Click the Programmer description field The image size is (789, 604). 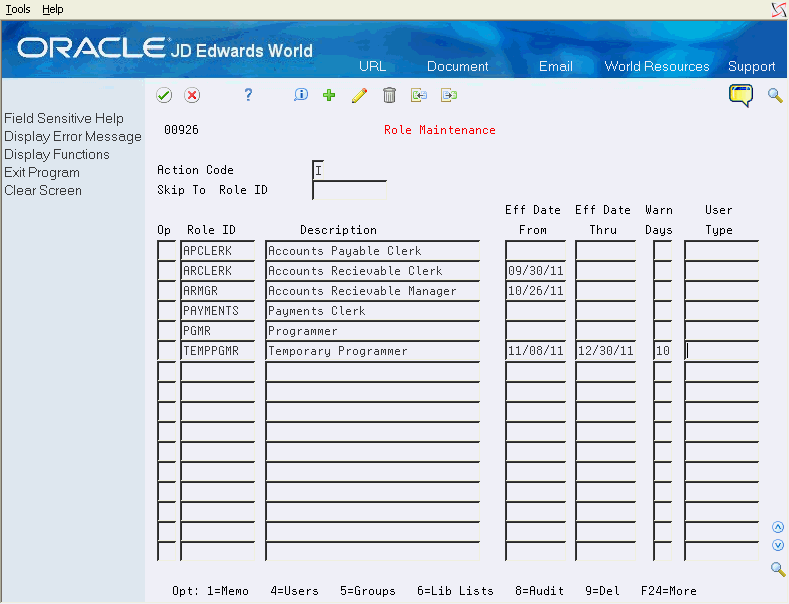point(372,331)
